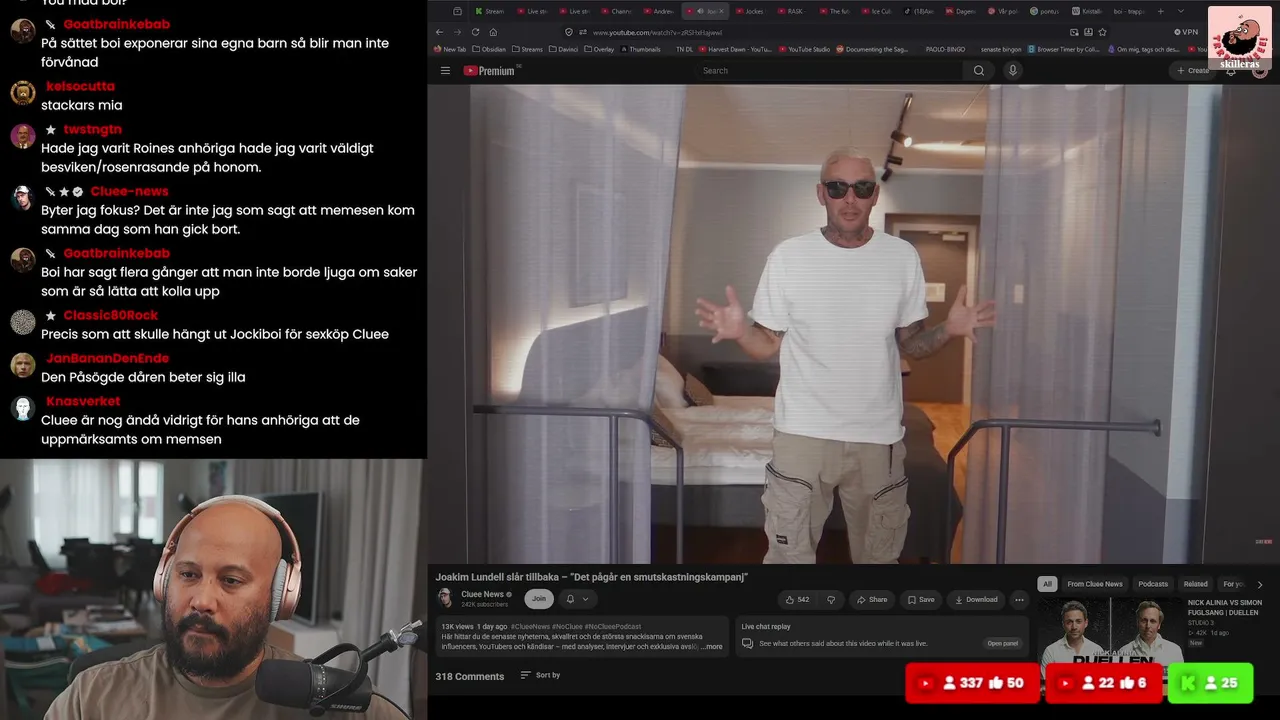The width and height of the screenshot is (1280, 720).
Task: Open the Cluee News channel name link
Action: pyautogui.click(x=482, y=594)
